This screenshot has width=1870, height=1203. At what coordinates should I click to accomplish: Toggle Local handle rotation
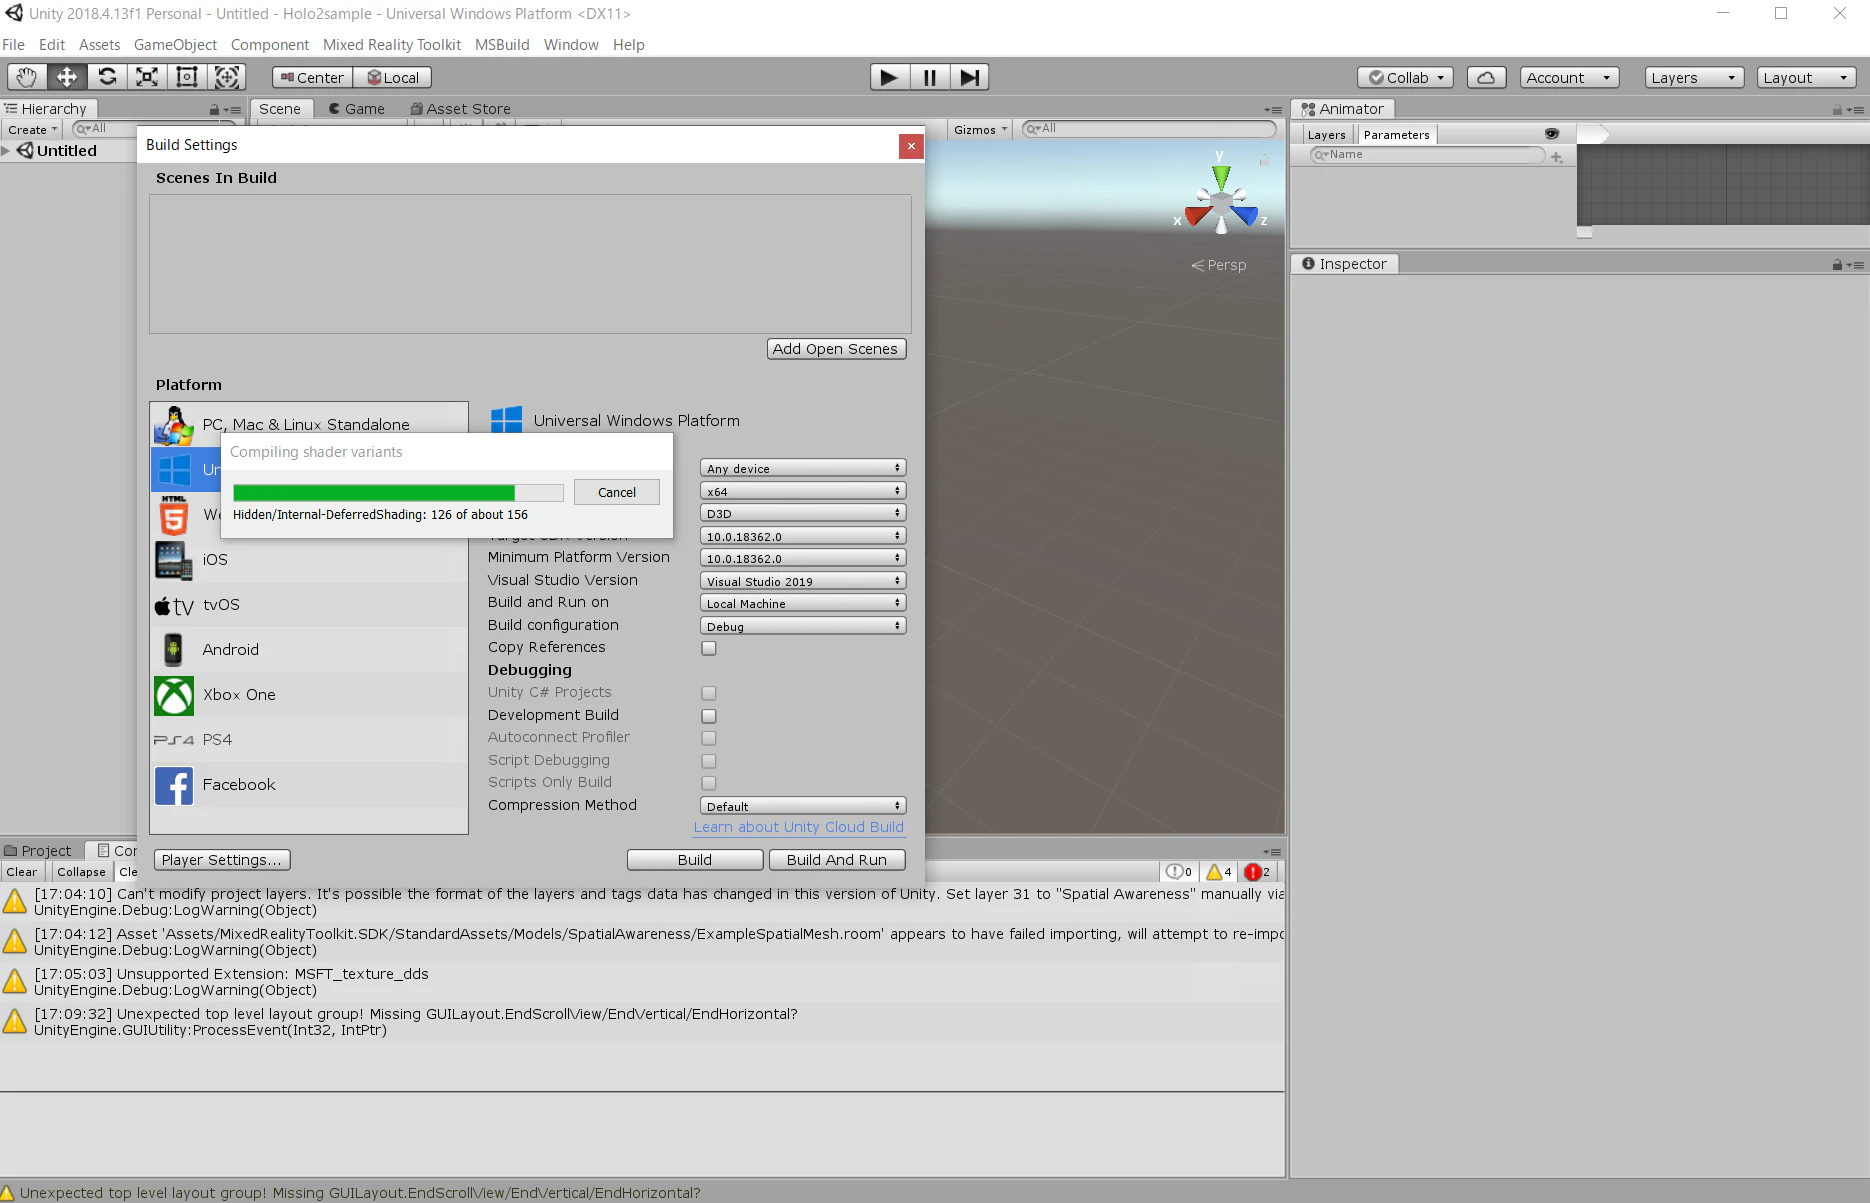[393, 77]
